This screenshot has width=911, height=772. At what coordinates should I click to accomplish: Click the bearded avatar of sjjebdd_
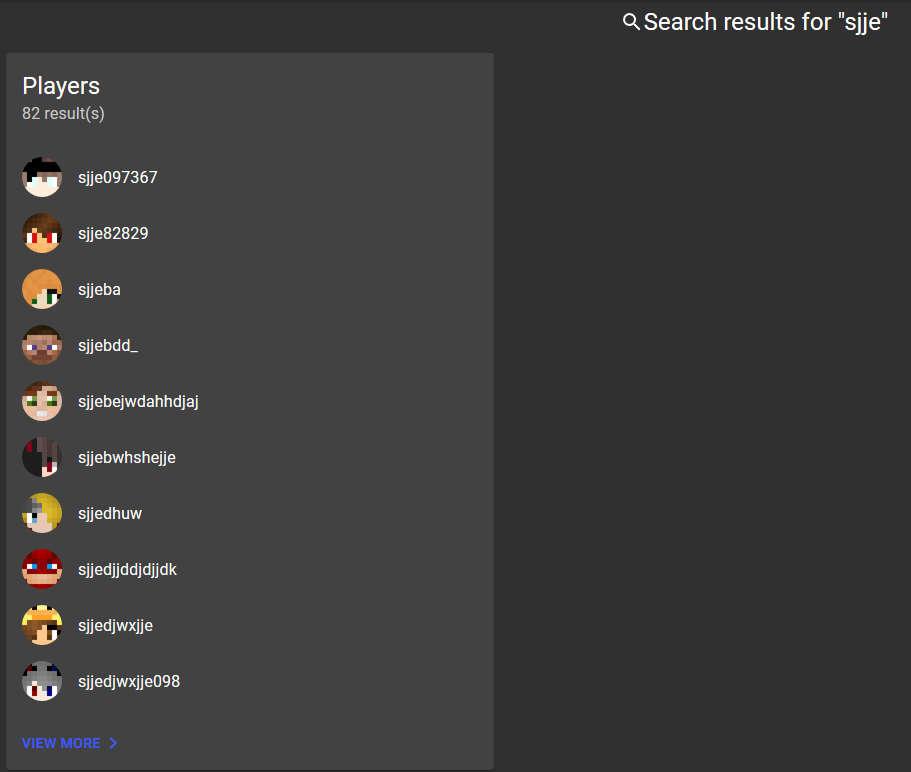coord(42,345)
